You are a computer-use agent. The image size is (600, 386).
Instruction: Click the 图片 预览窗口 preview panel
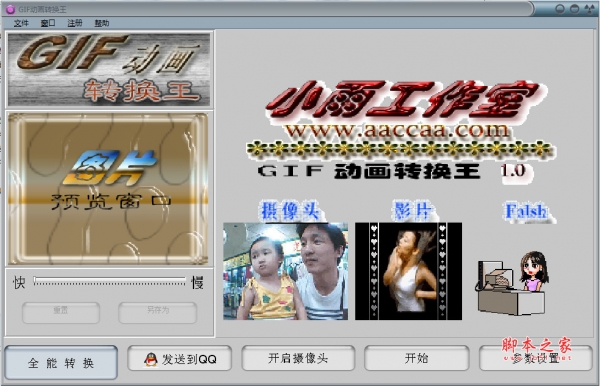tap(108, 189)
